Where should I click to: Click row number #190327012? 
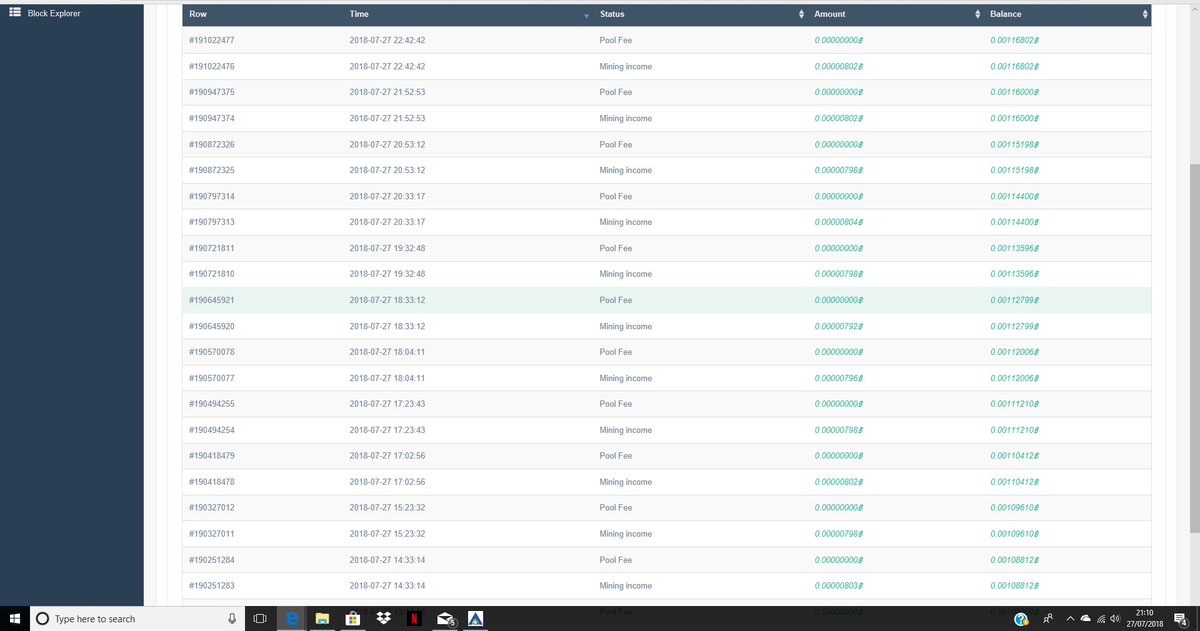pos(212,508)
